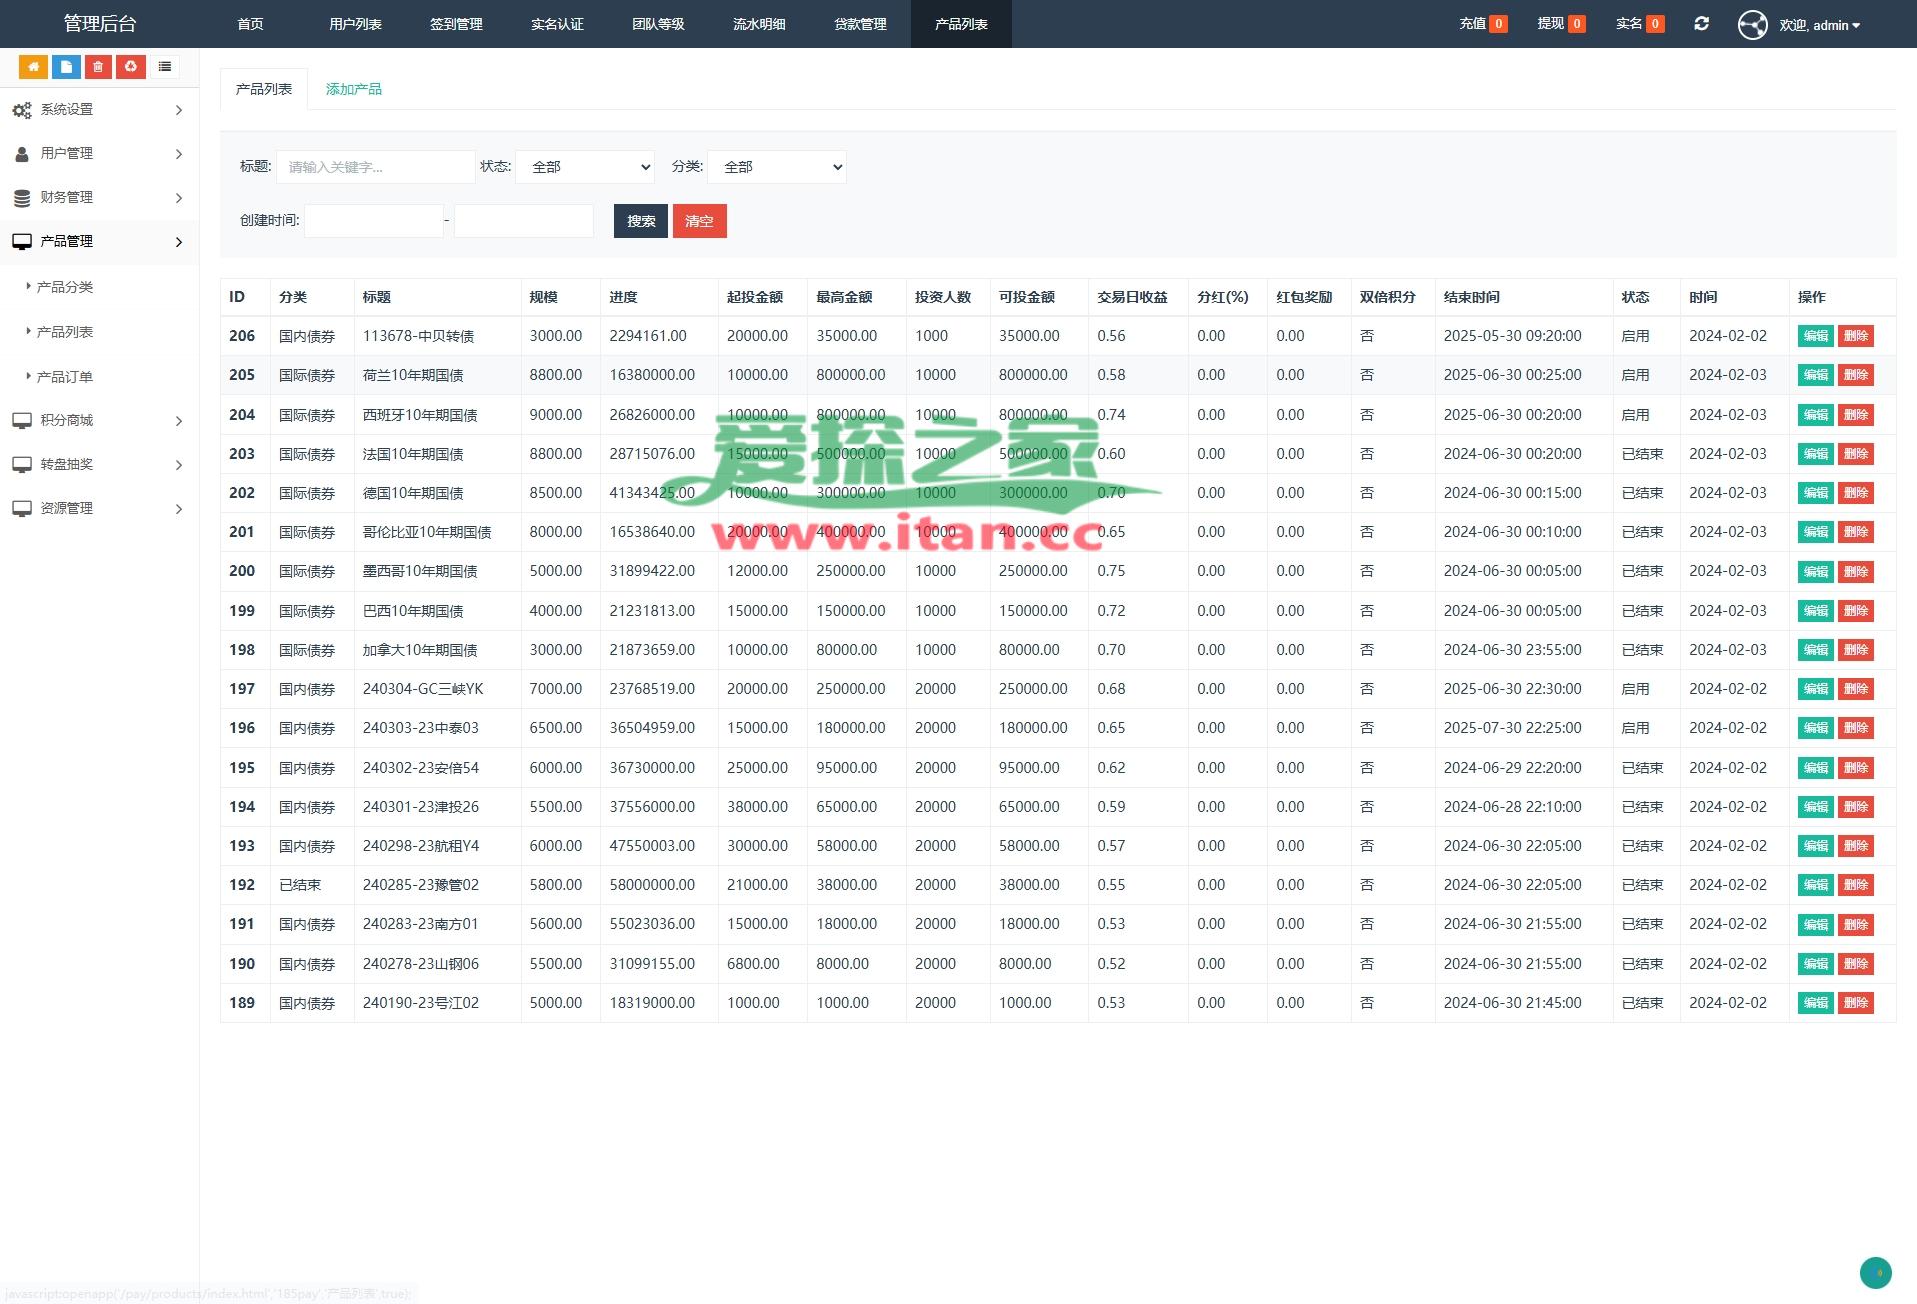Open the 欢迎, admin user menu

click(x=1819, y=25)
